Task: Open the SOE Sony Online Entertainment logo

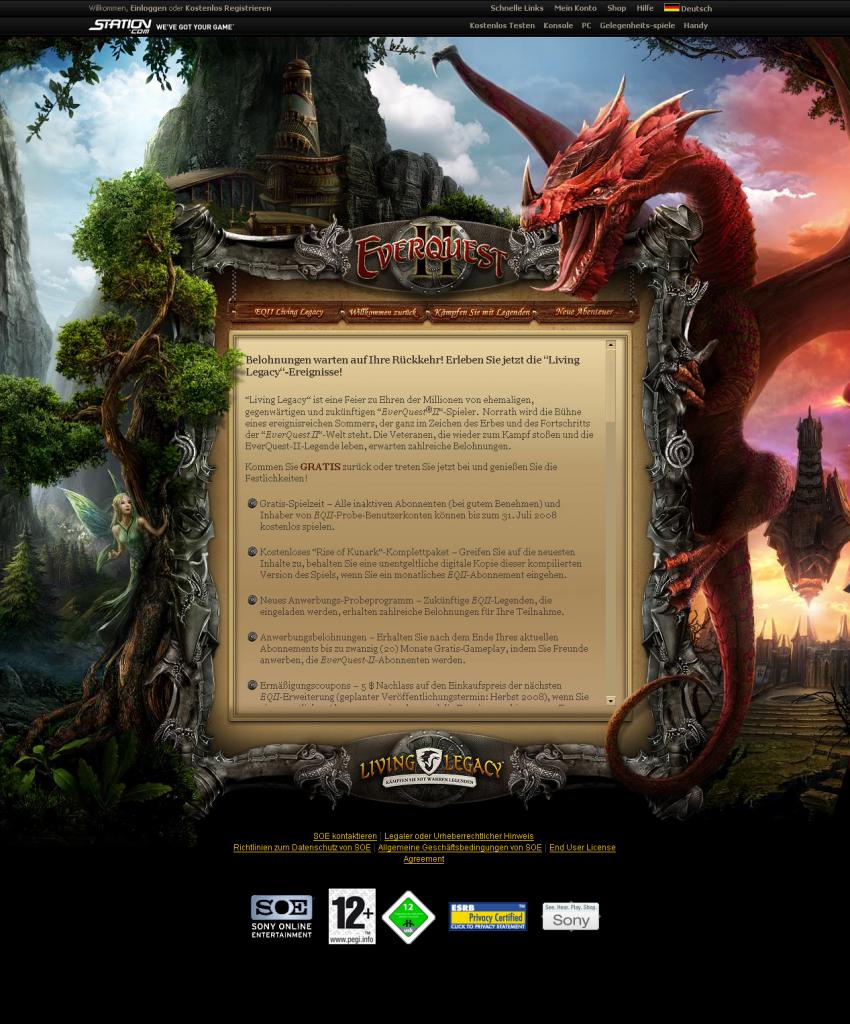Action: click(x=281, y=916)
